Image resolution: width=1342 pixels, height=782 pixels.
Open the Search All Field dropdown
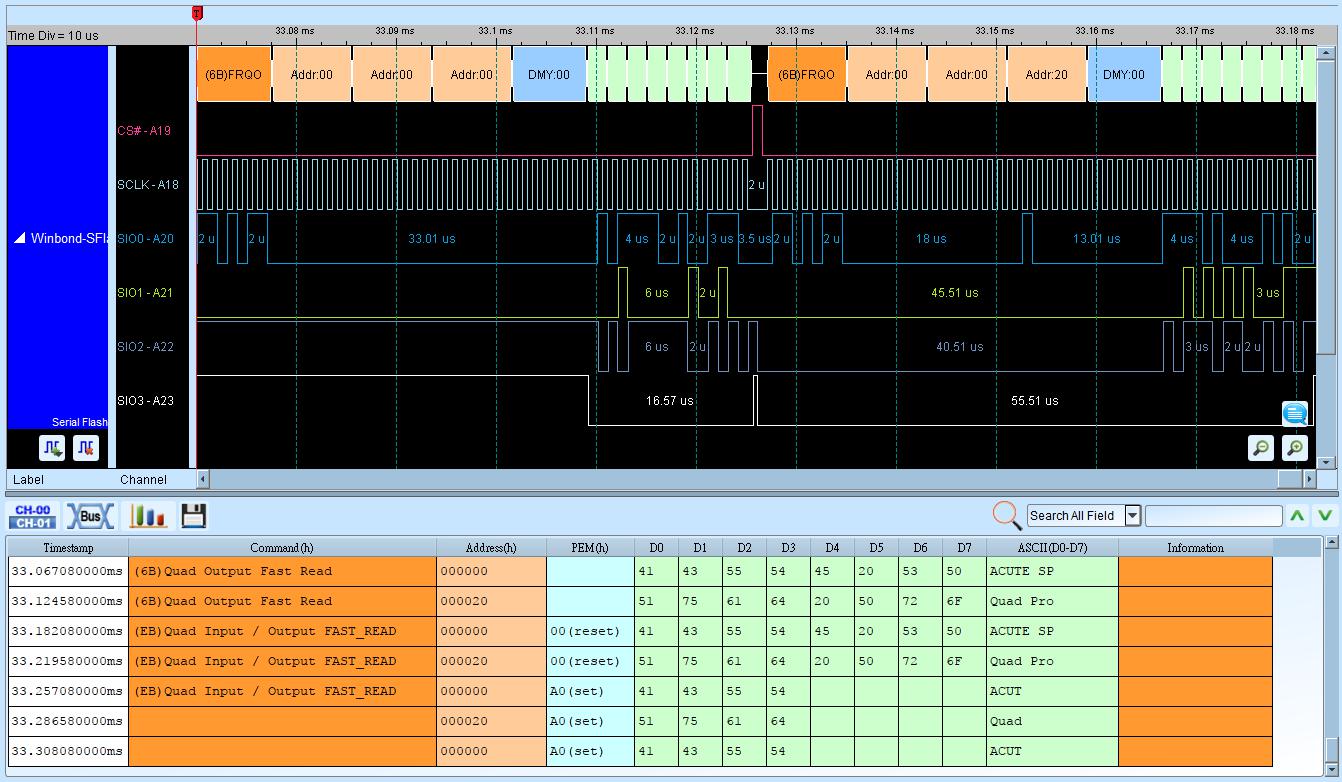click(1133, 516)
